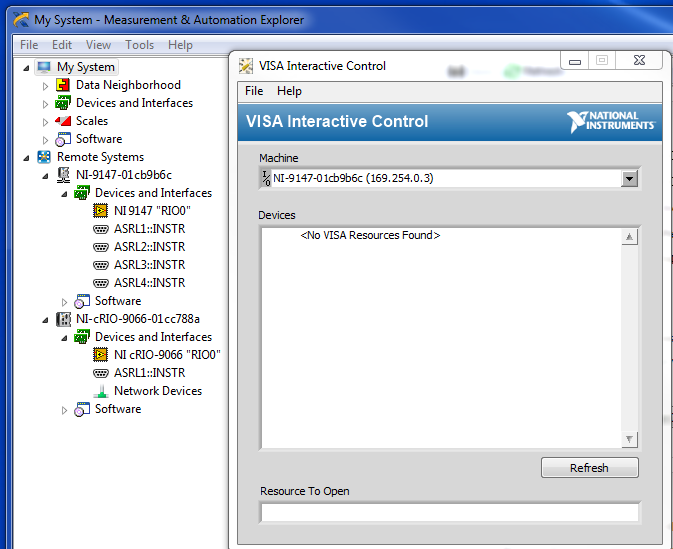
Task: Click the VISA Interactive Control title bar icon
Action: [x=246, y=66]
